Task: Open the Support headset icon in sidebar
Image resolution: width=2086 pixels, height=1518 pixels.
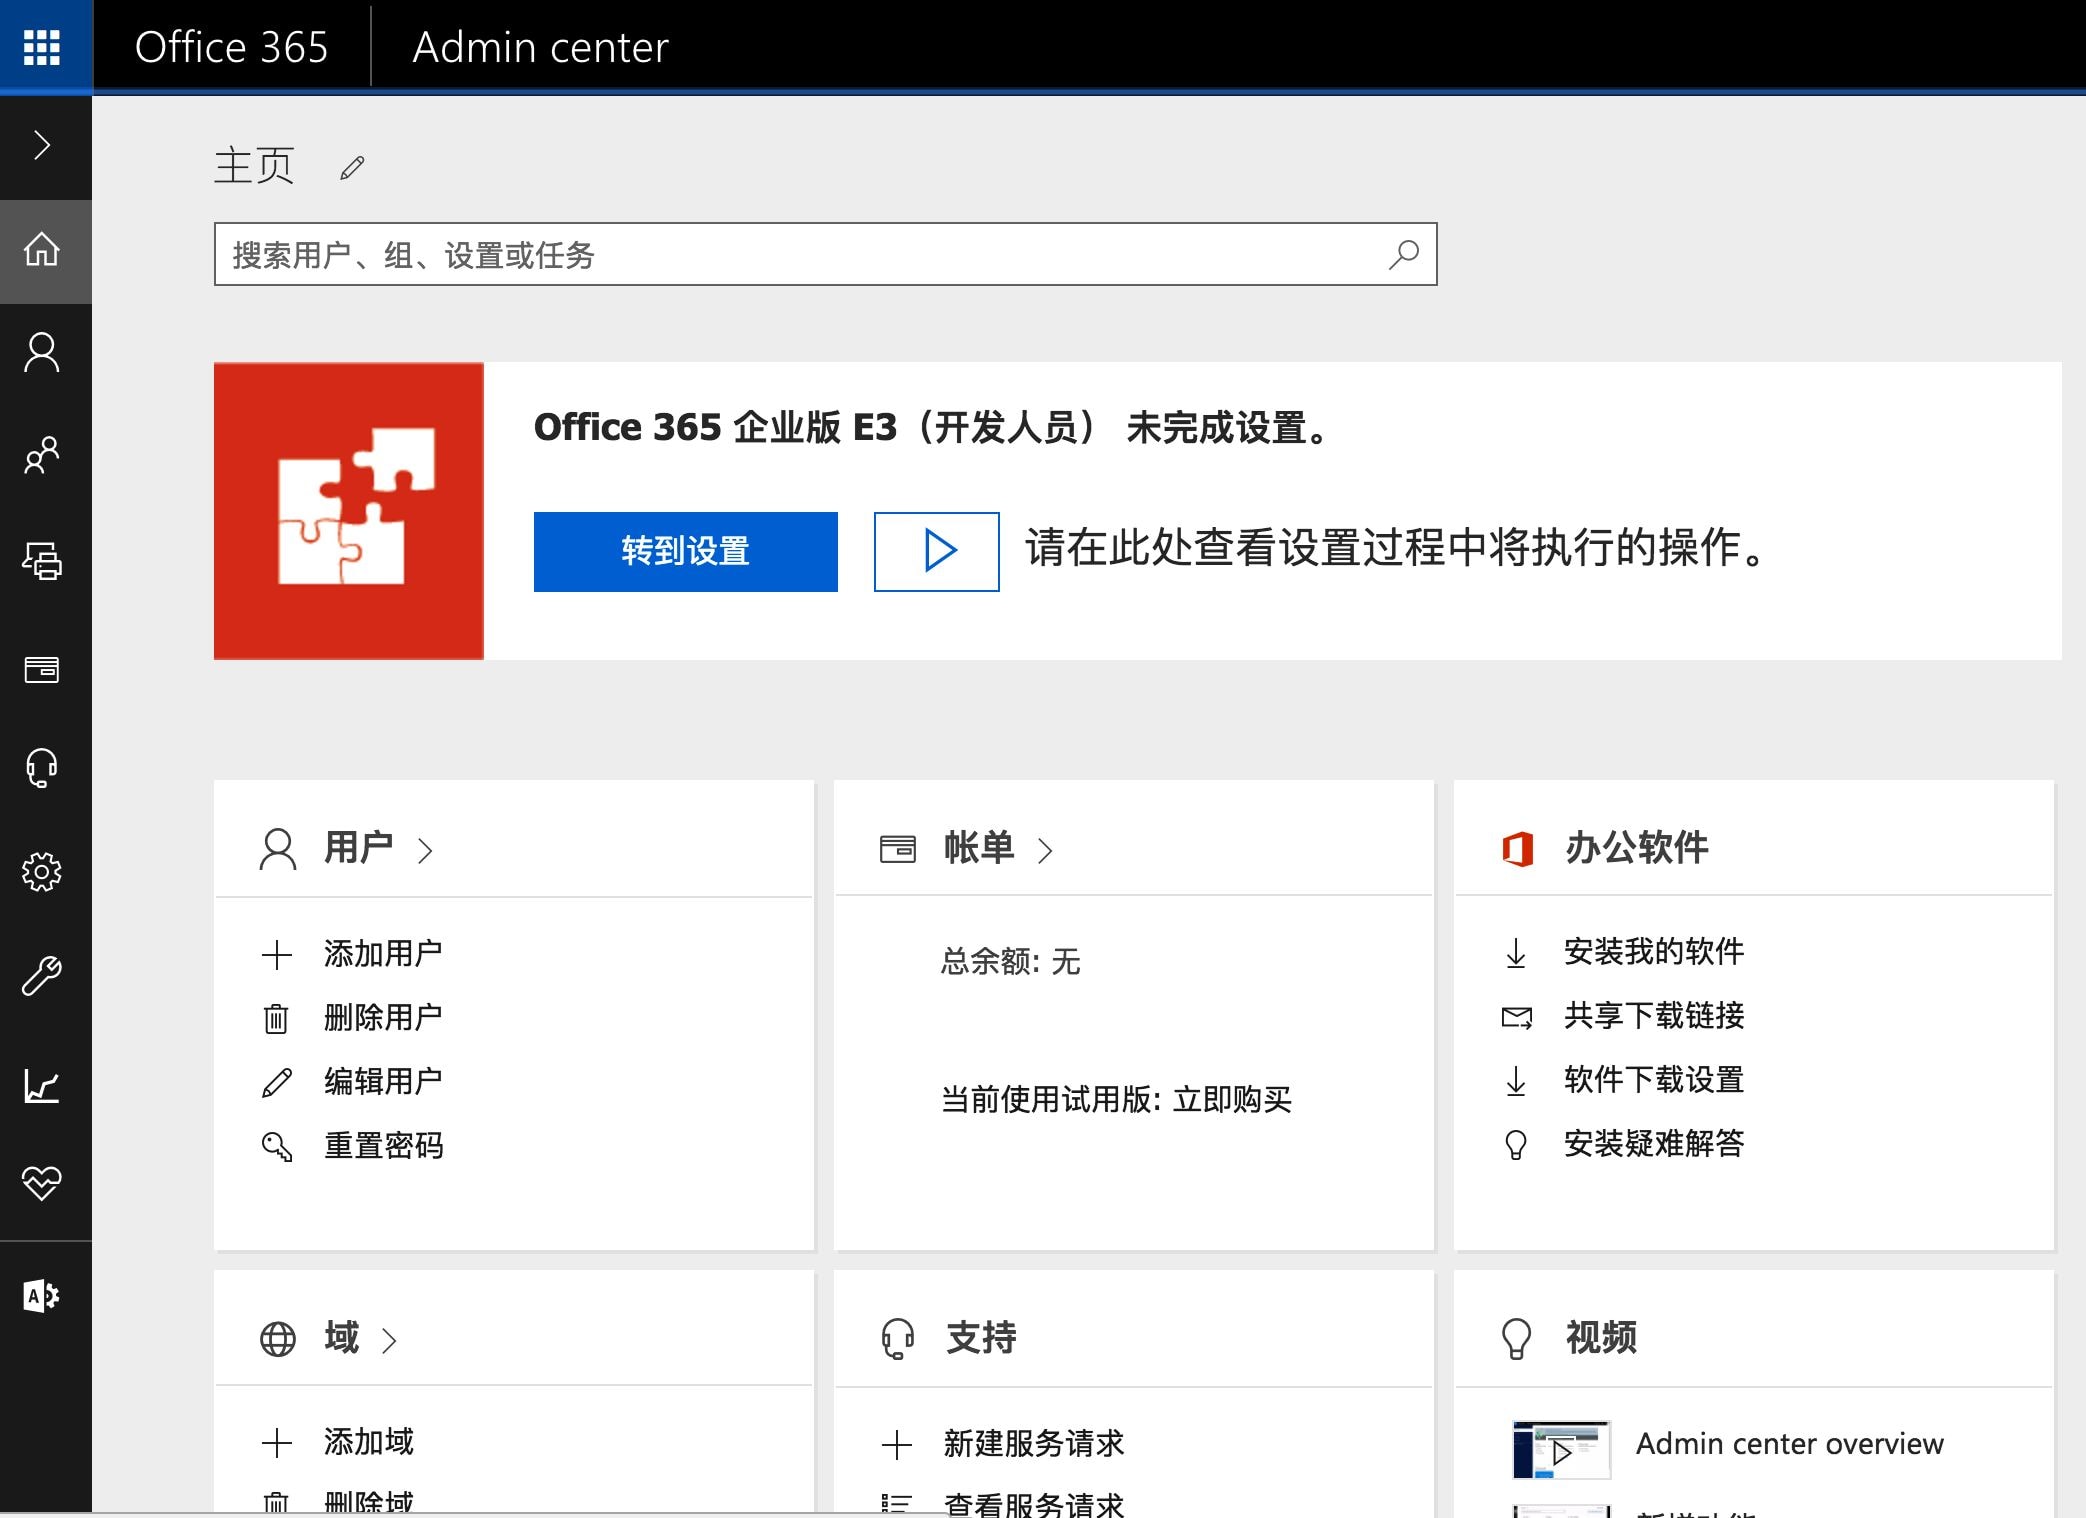Action: [x=42, y=769]
